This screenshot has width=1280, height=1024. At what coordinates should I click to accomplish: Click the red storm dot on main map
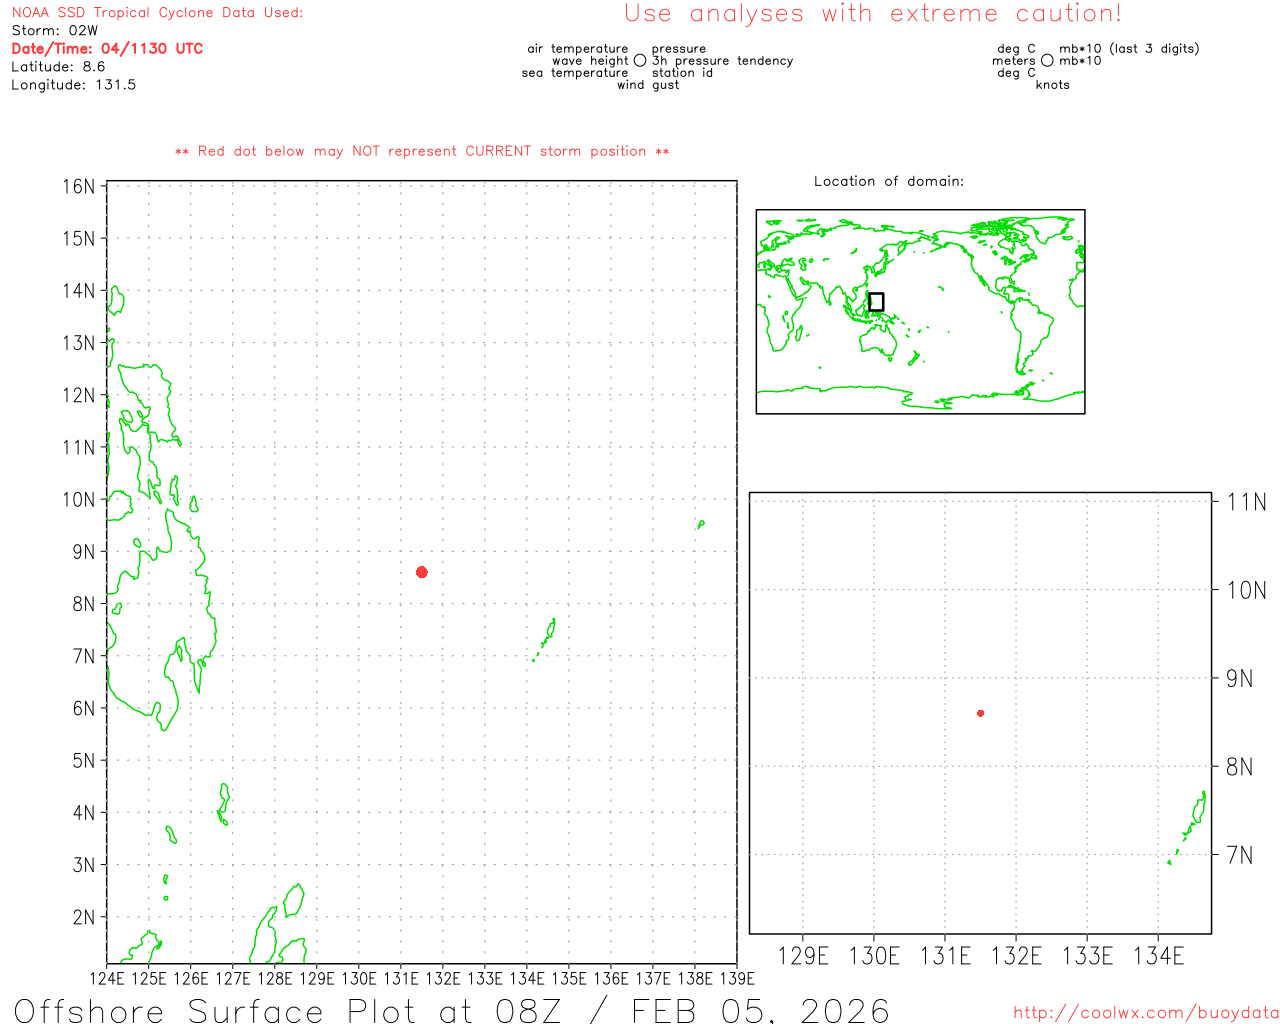click(422, 572)
